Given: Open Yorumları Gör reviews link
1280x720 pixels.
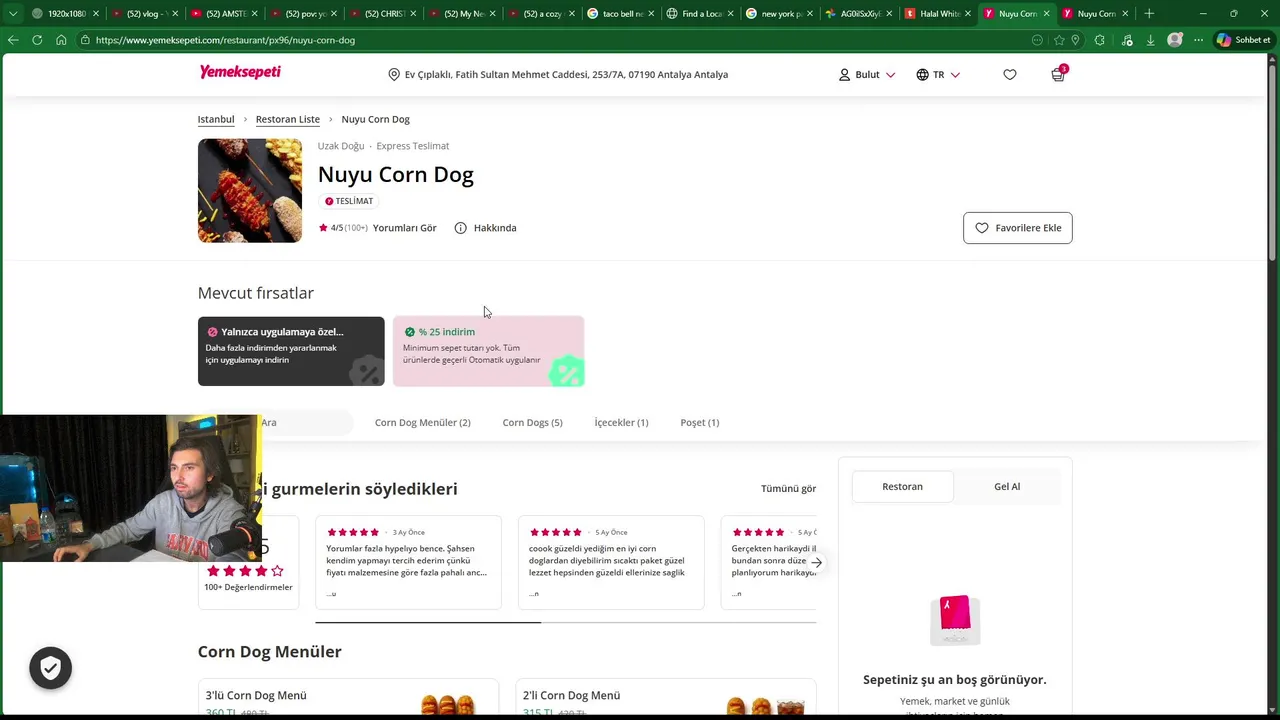Looking at the screenshot, I should click(405, 228).
